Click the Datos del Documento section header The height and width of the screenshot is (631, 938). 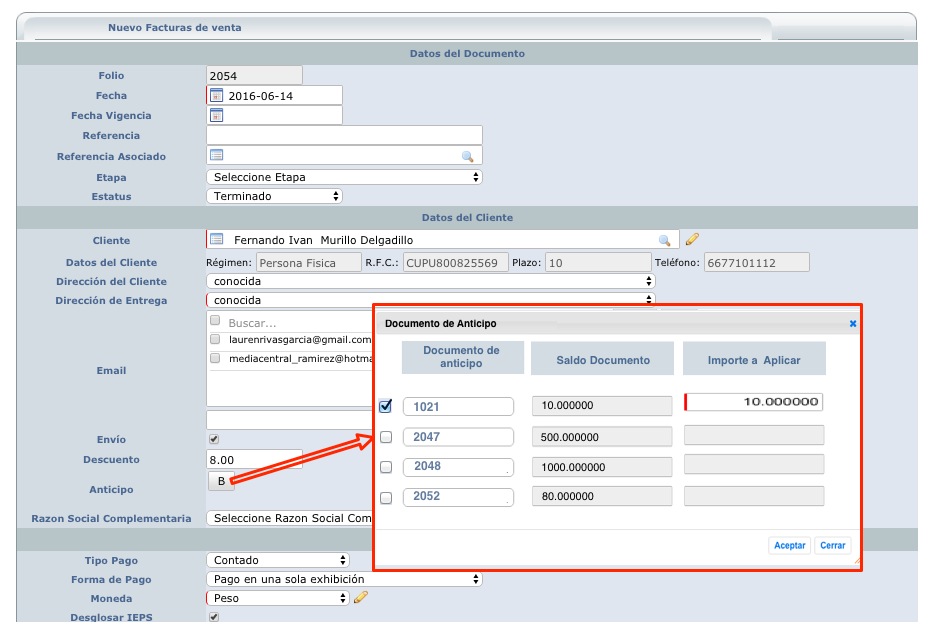(467, 53)
